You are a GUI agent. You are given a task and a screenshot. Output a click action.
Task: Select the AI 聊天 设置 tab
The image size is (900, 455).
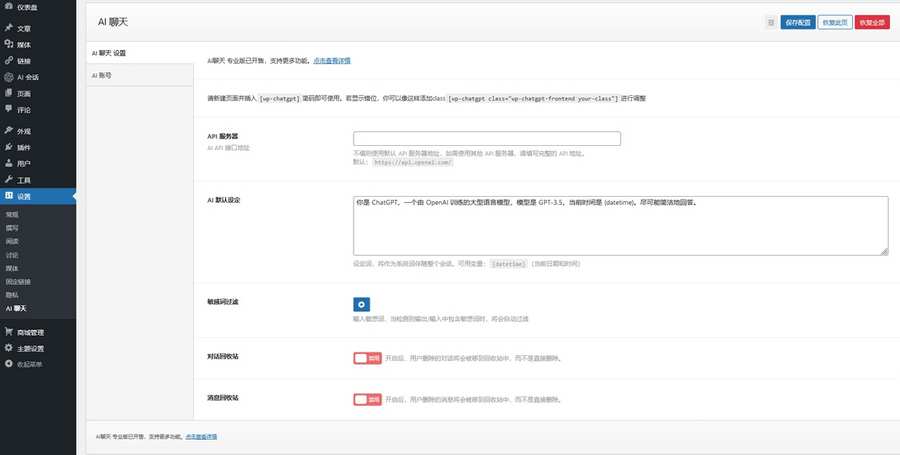tap(109, 52)
